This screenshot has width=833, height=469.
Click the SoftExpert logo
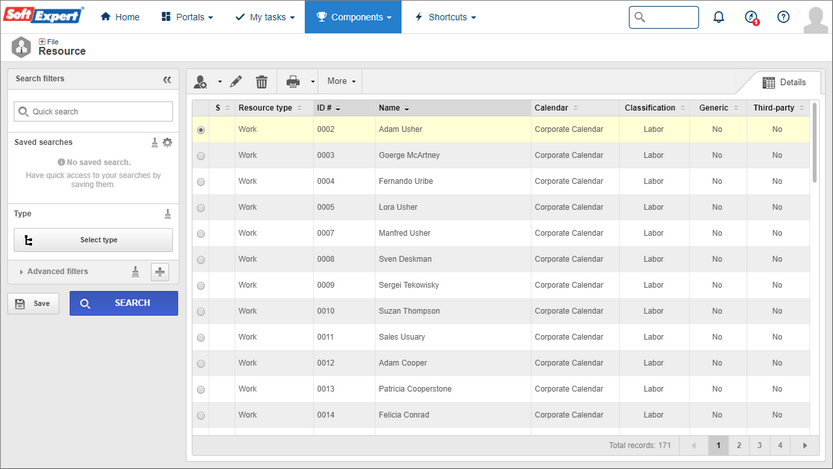pos(44,15)
